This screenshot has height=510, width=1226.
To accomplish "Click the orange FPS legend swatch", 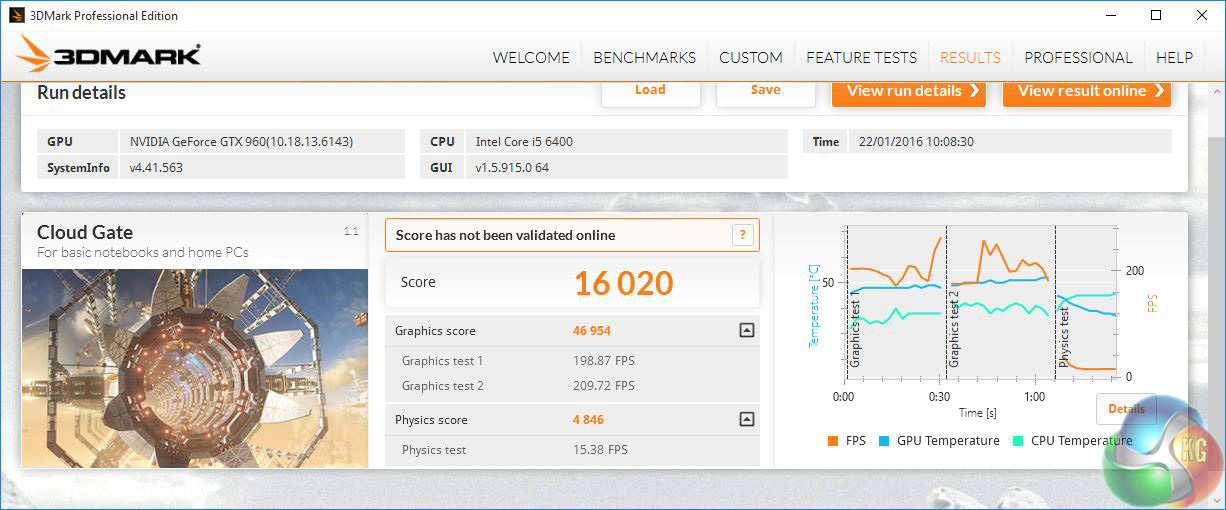I will coord(832,441).
